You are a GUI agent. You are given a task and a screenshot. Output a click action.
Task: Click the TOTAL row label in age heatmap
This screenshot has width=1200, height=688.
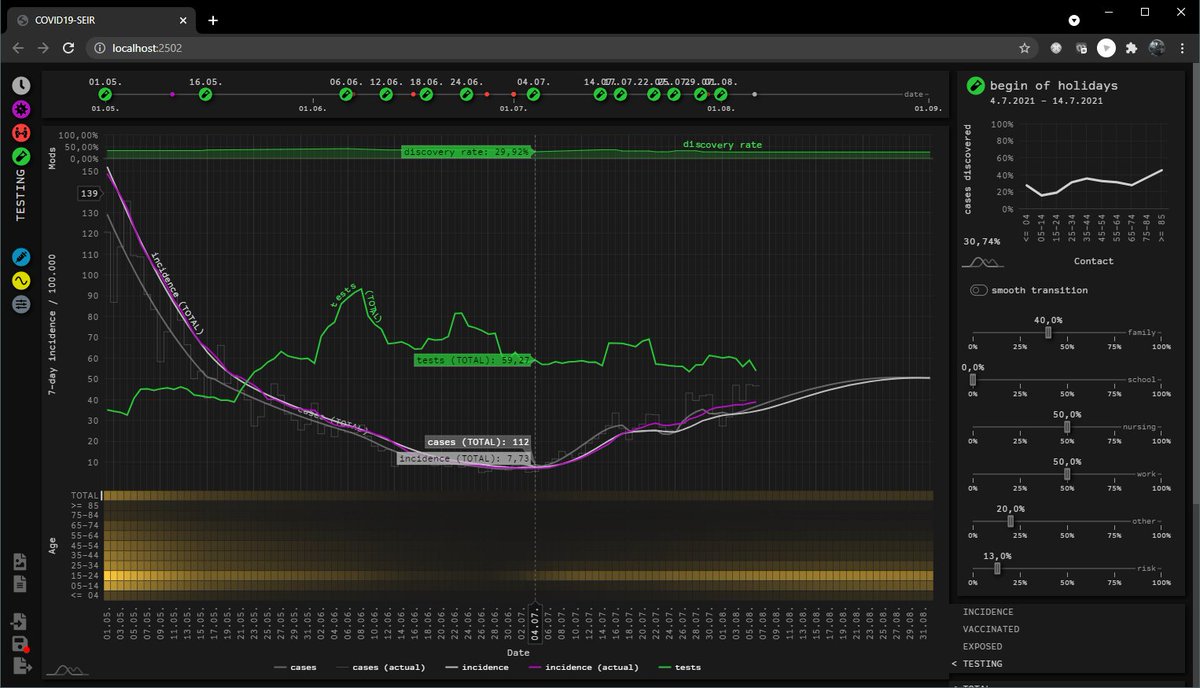tap(85, 495)
